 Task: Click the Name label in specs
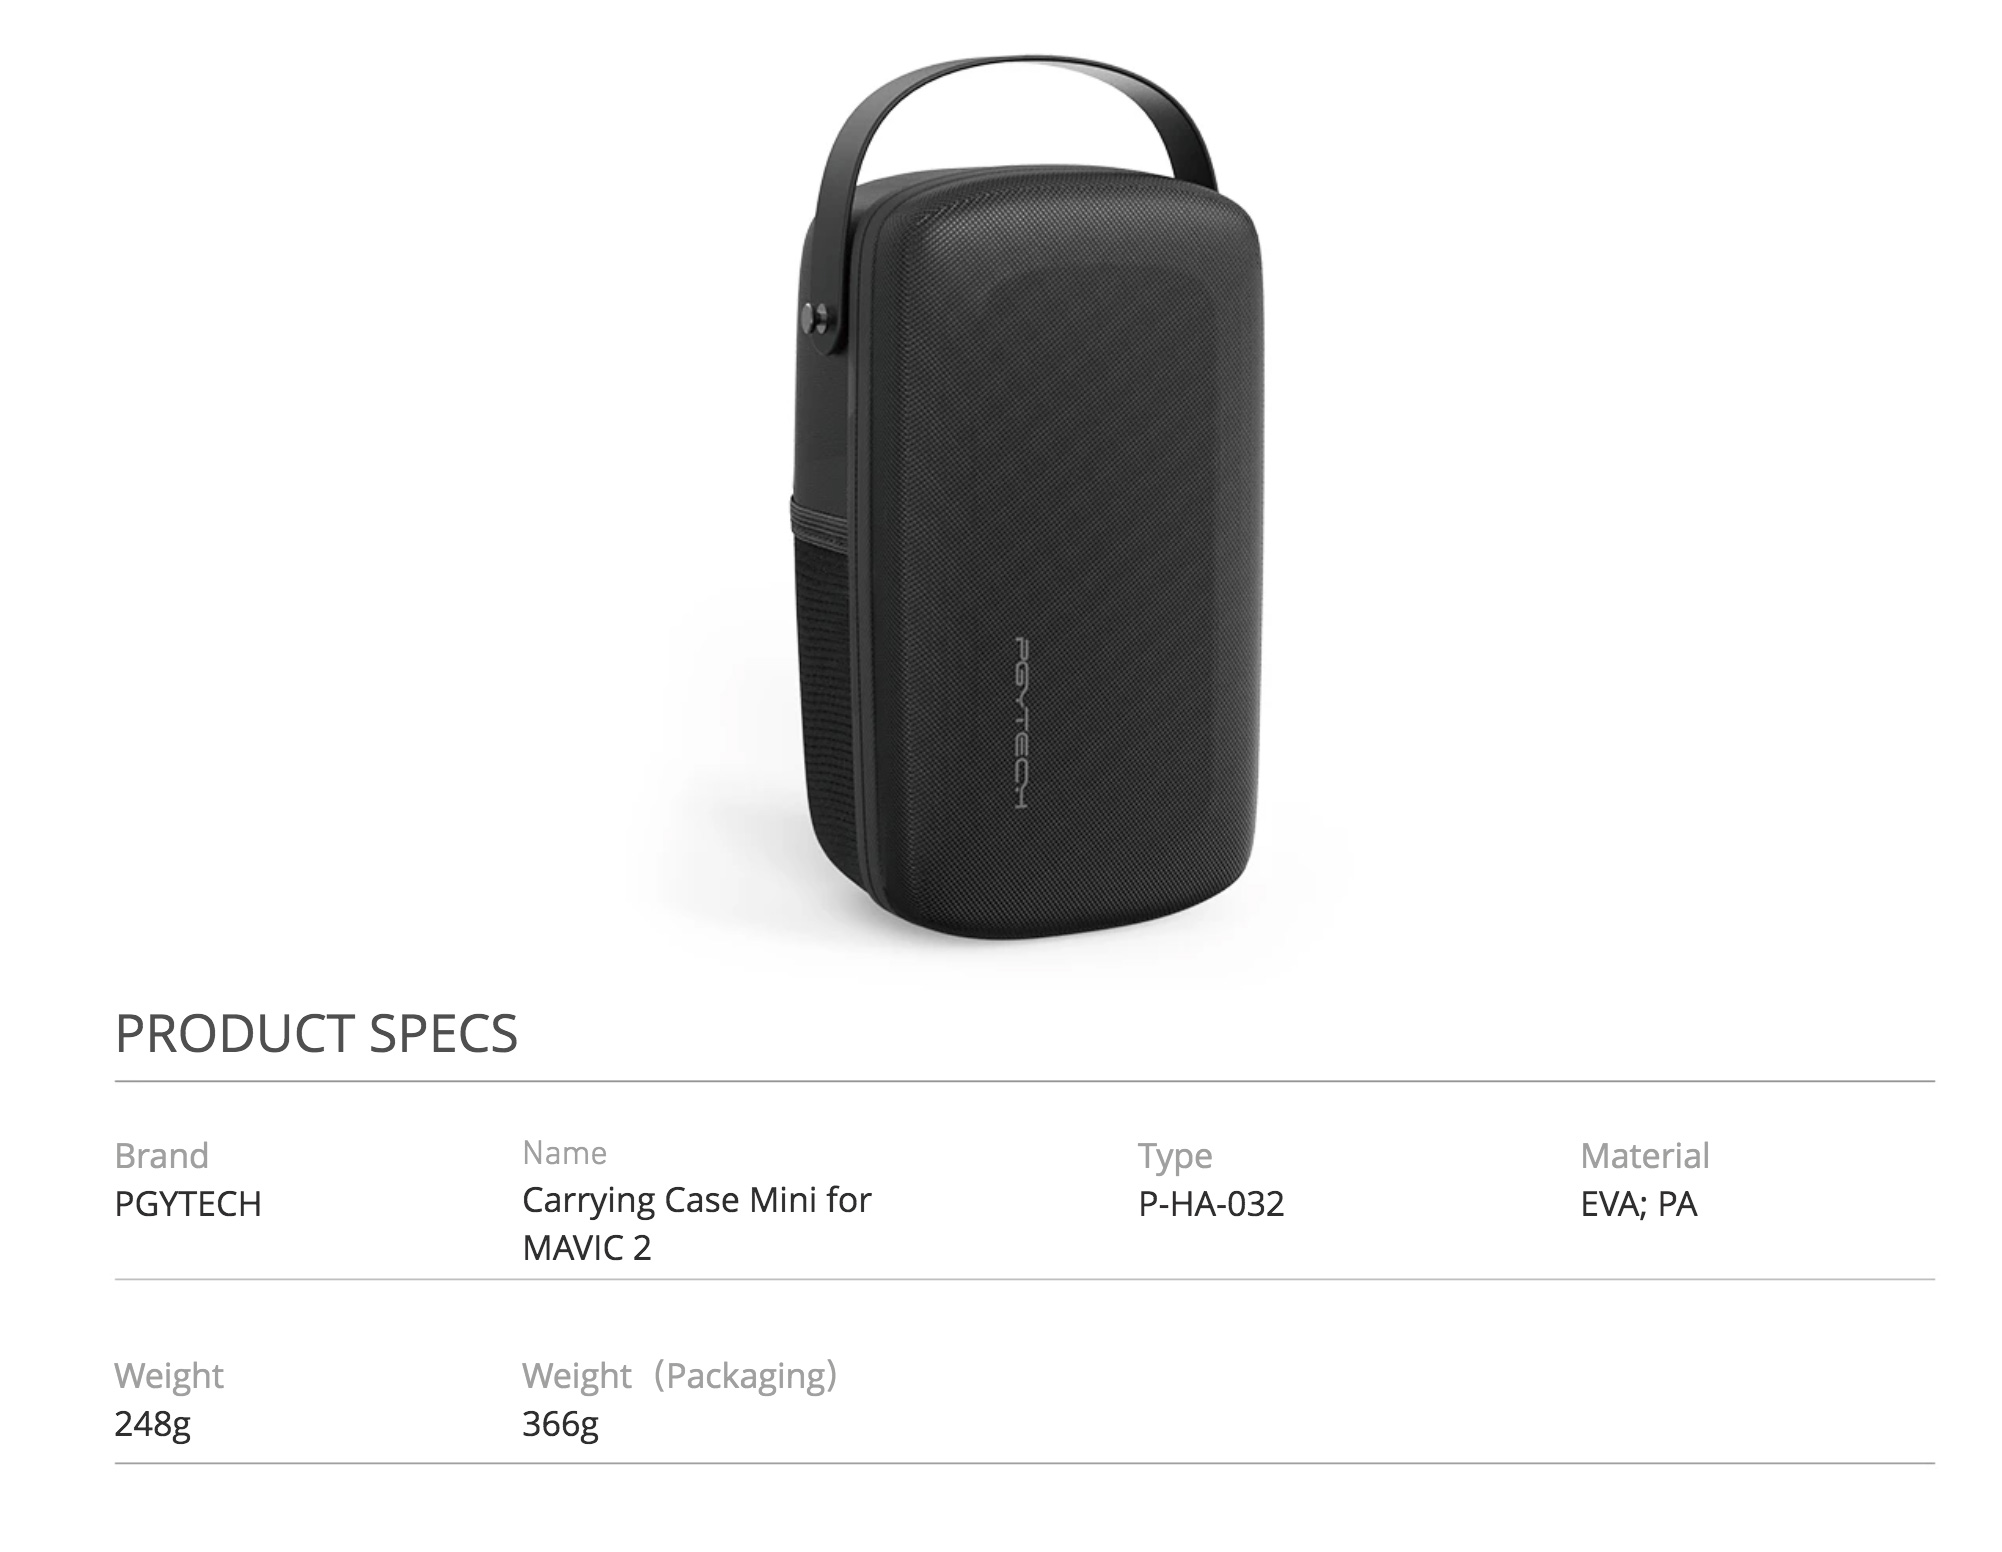(x=564, y=1152)
